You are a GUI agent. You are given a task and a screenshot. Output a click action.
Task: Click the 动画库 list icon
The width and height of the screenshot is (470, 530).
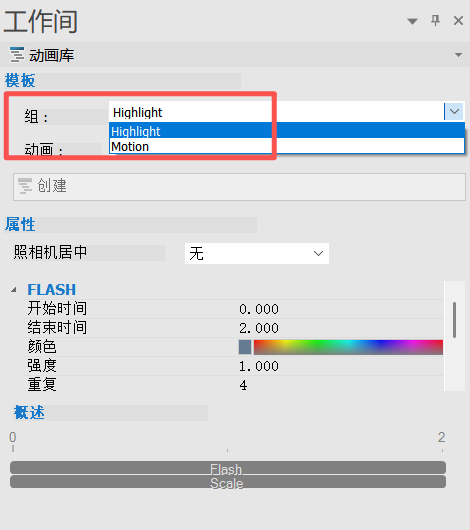tap(17, 55)
